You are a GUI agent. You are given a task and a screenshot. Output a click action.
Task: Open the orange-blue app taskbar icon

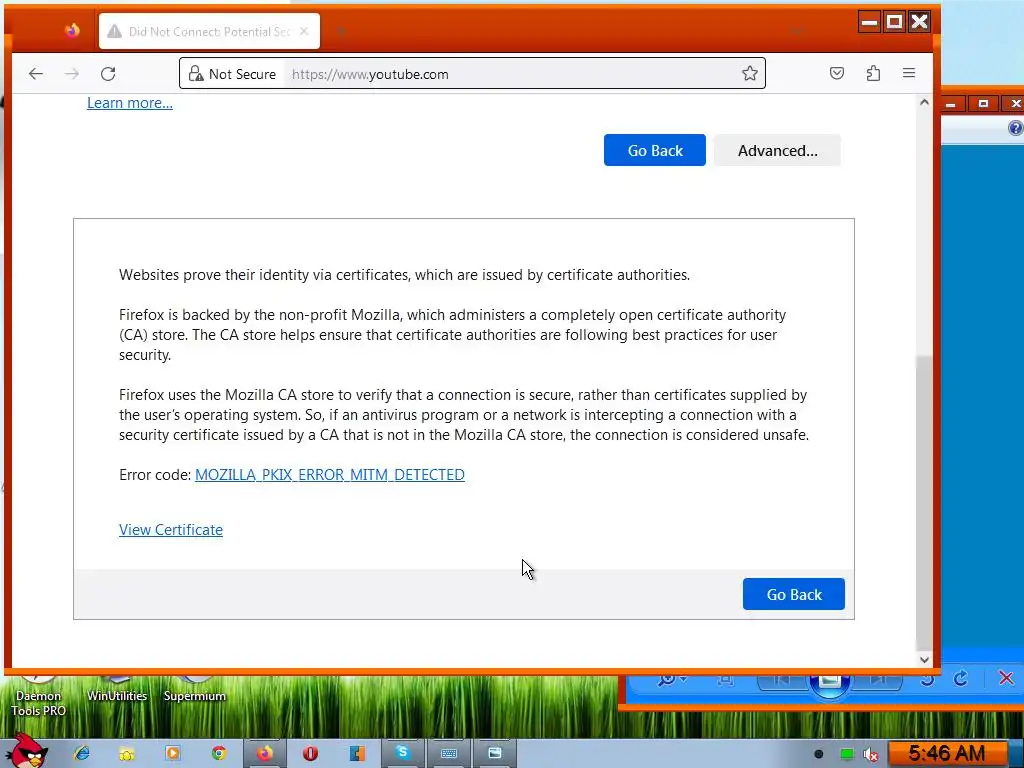[357, 754]
